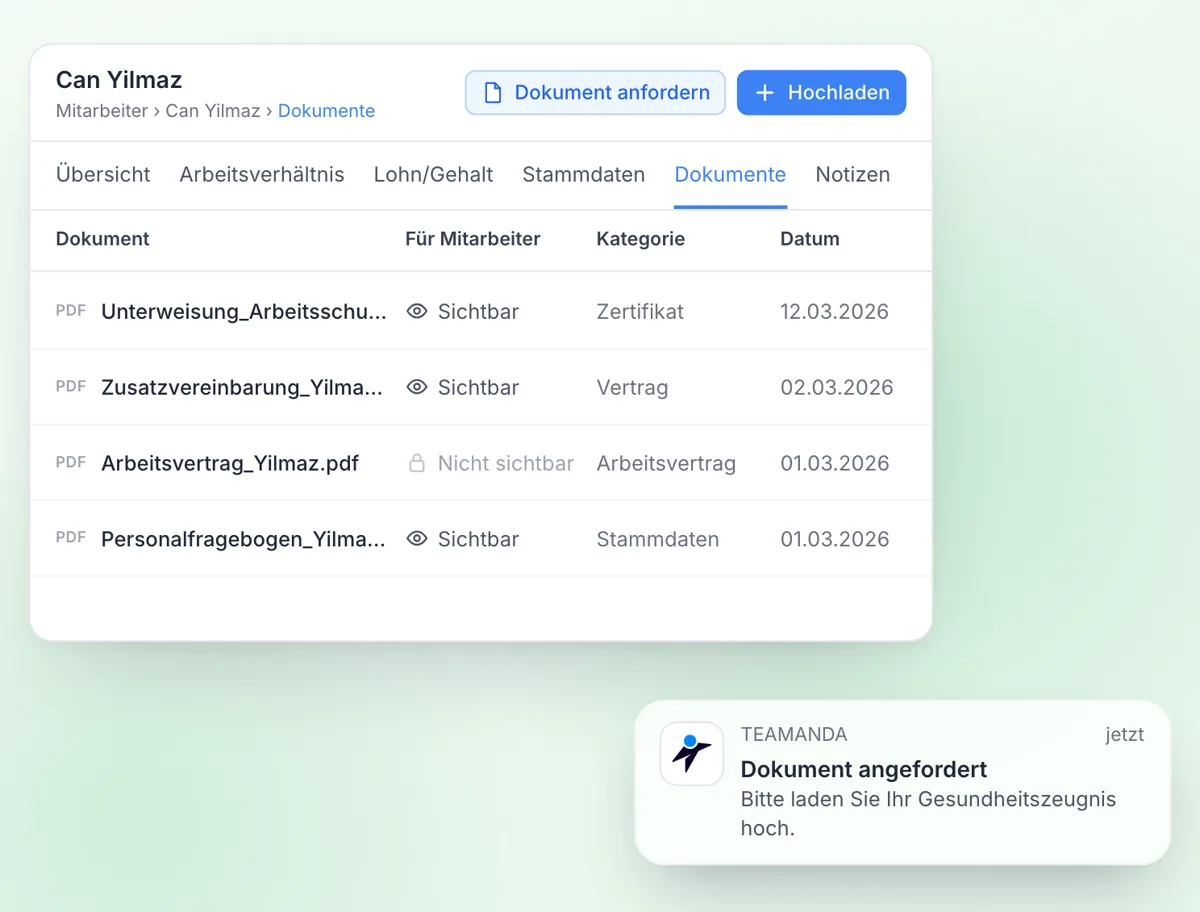The width and height of the screenshot is (1200, 912).
Task: Click the Gesundheitszeugnis notification message
Action: pyautogui.click(x=928, y=814)
